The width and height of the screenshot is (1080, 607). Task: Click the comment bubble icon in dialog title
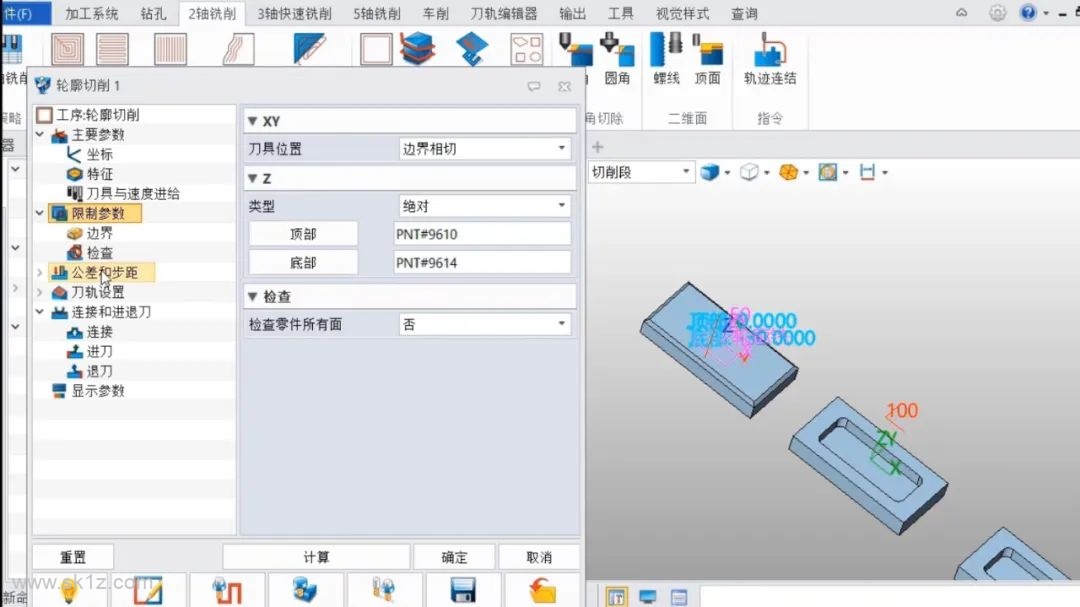[x=534, y=86]
